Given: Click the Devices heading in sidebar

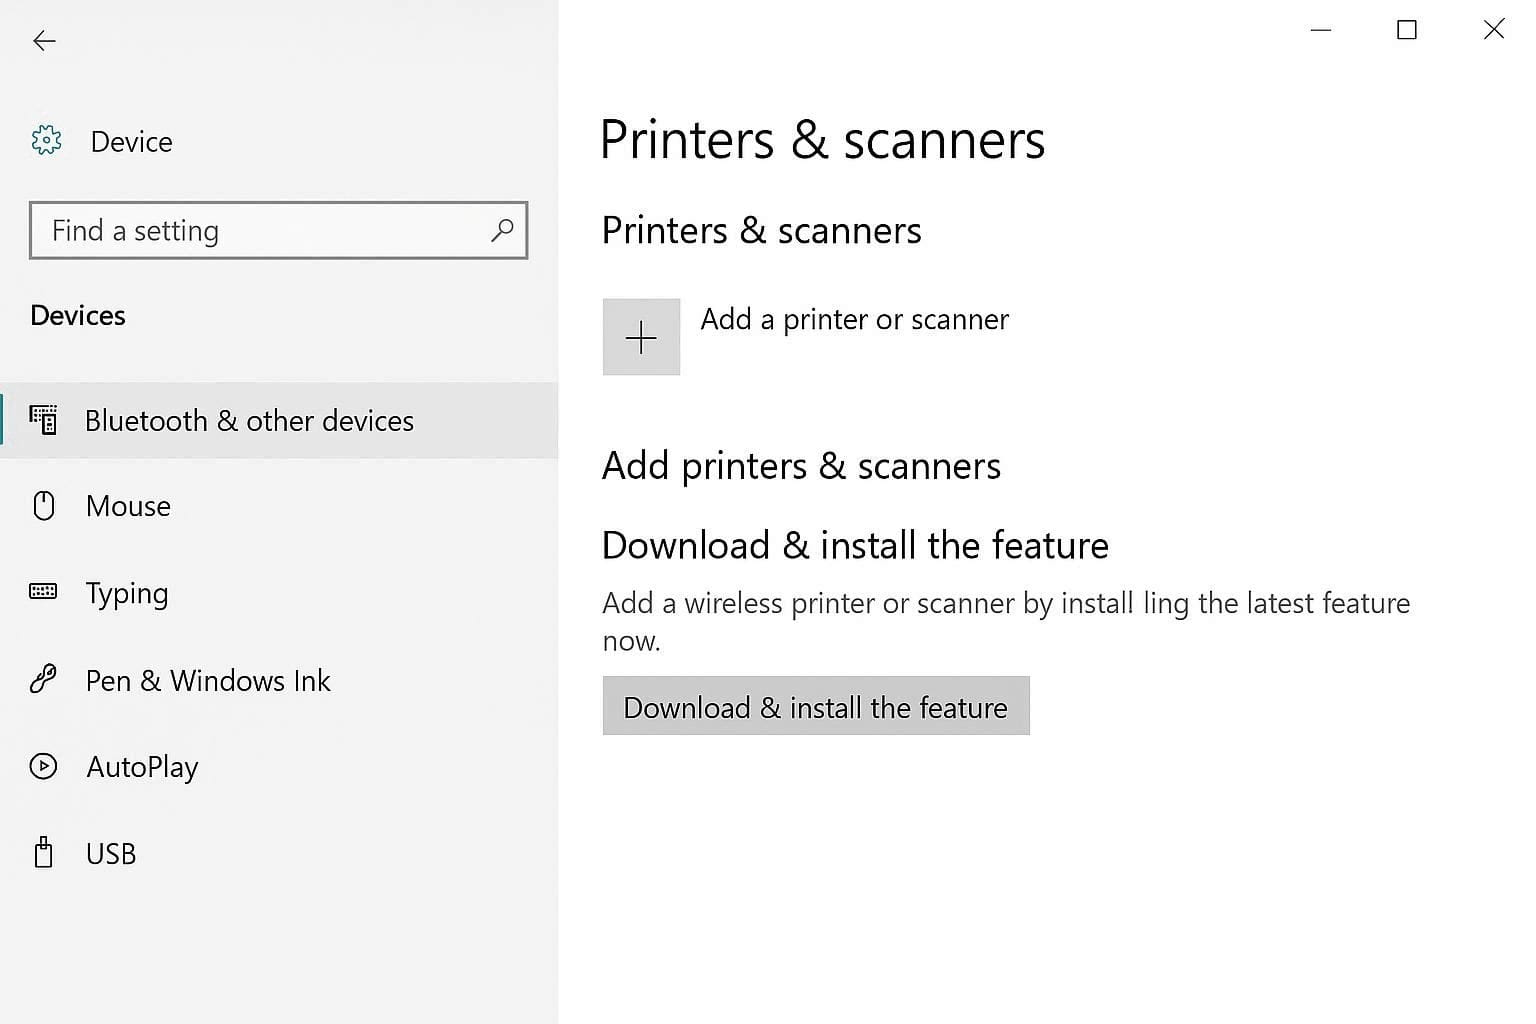Looking at the screenshot, I should pyautogui.click(x=77, y=315).
